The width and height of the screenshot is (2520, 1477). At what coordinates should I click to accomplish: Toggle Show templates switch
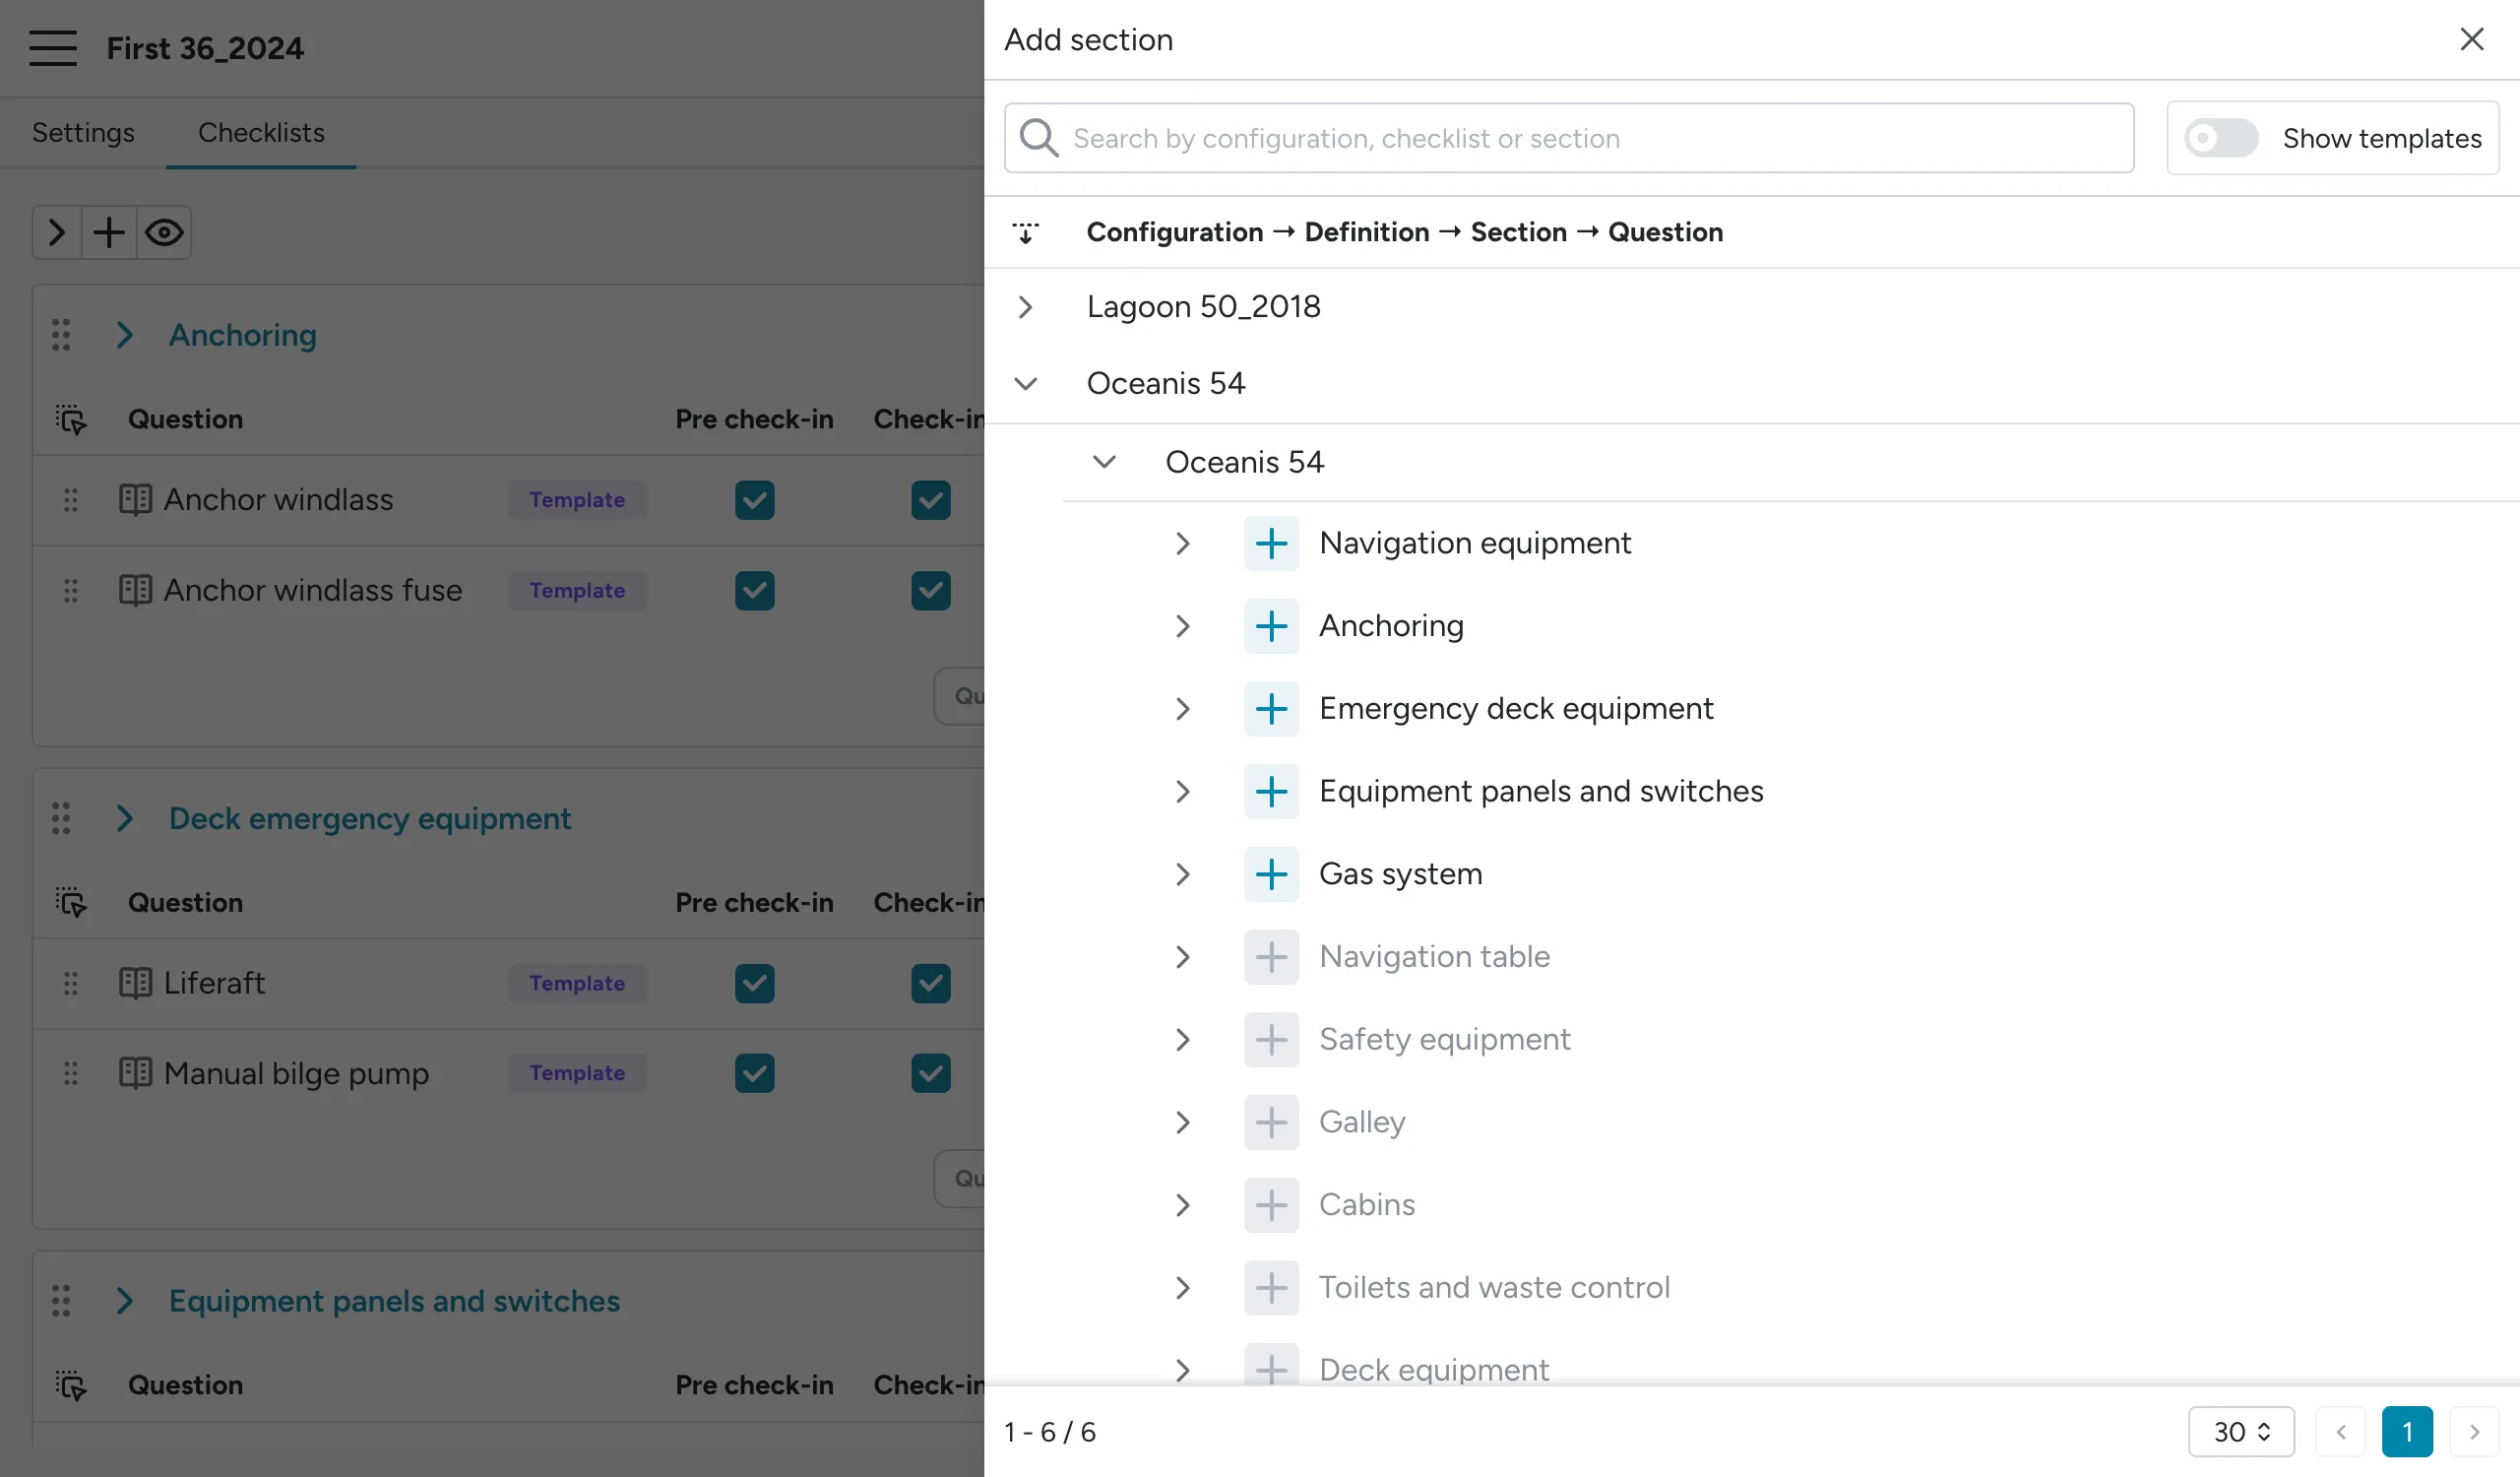pos(2220,138)
